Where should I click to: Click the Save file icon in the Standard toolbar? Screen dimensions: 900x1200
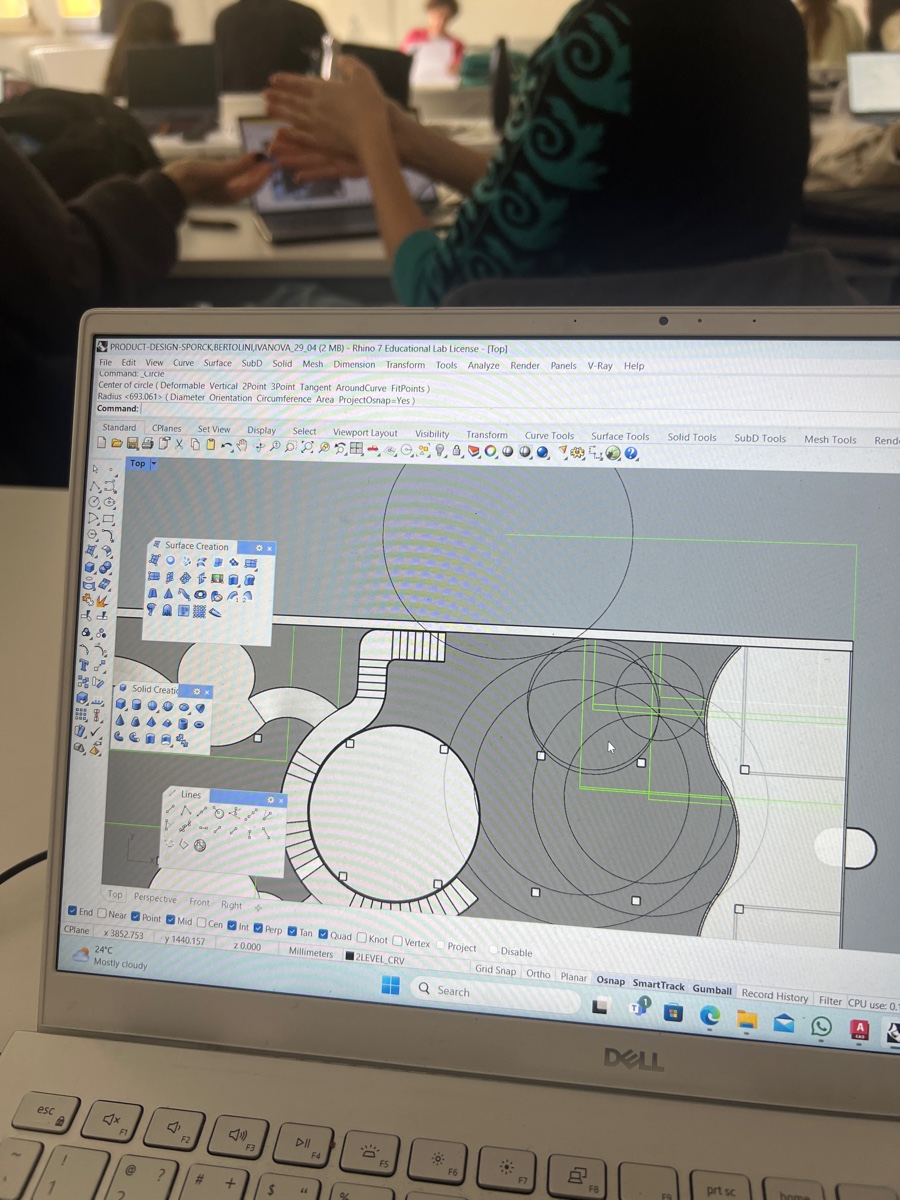pyautogui.click(x=131, y=443)
